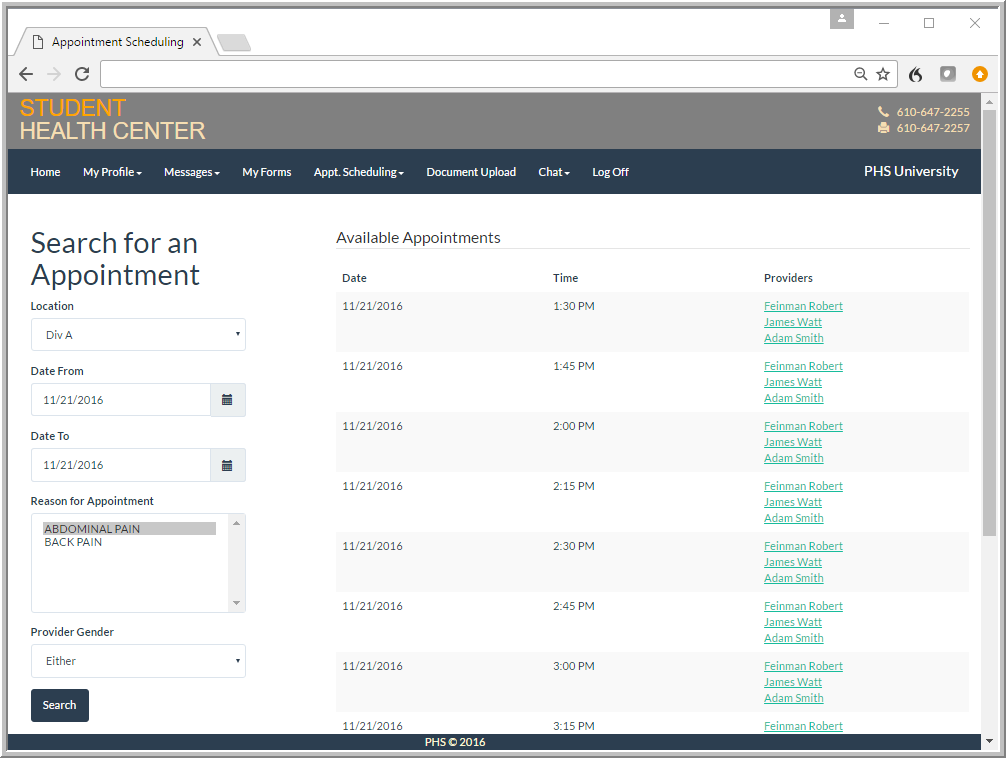Viewport: 1006px width, 758px height.
Task: Open calendar picker for Date To
Action: point(227,465)
